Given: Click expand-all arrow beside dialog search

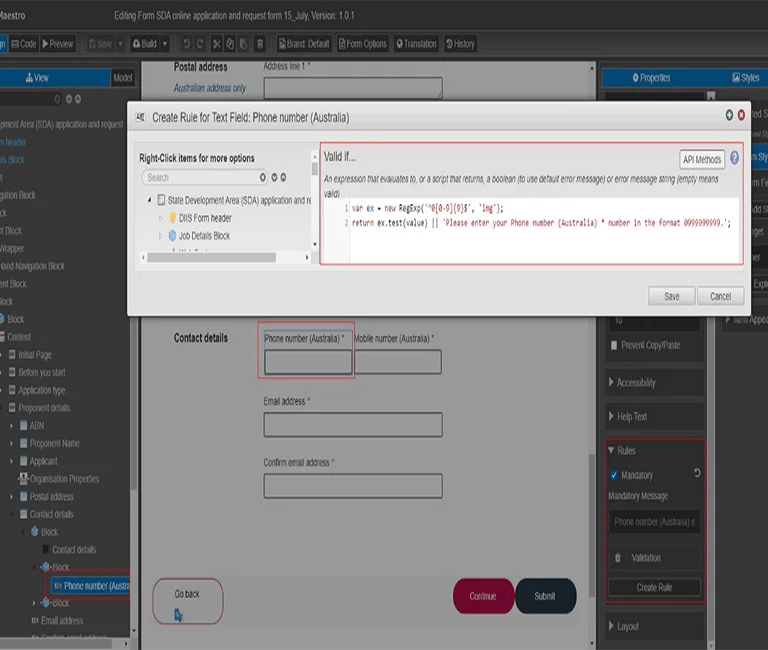Looking at the screenshot, I should (274, 177).
